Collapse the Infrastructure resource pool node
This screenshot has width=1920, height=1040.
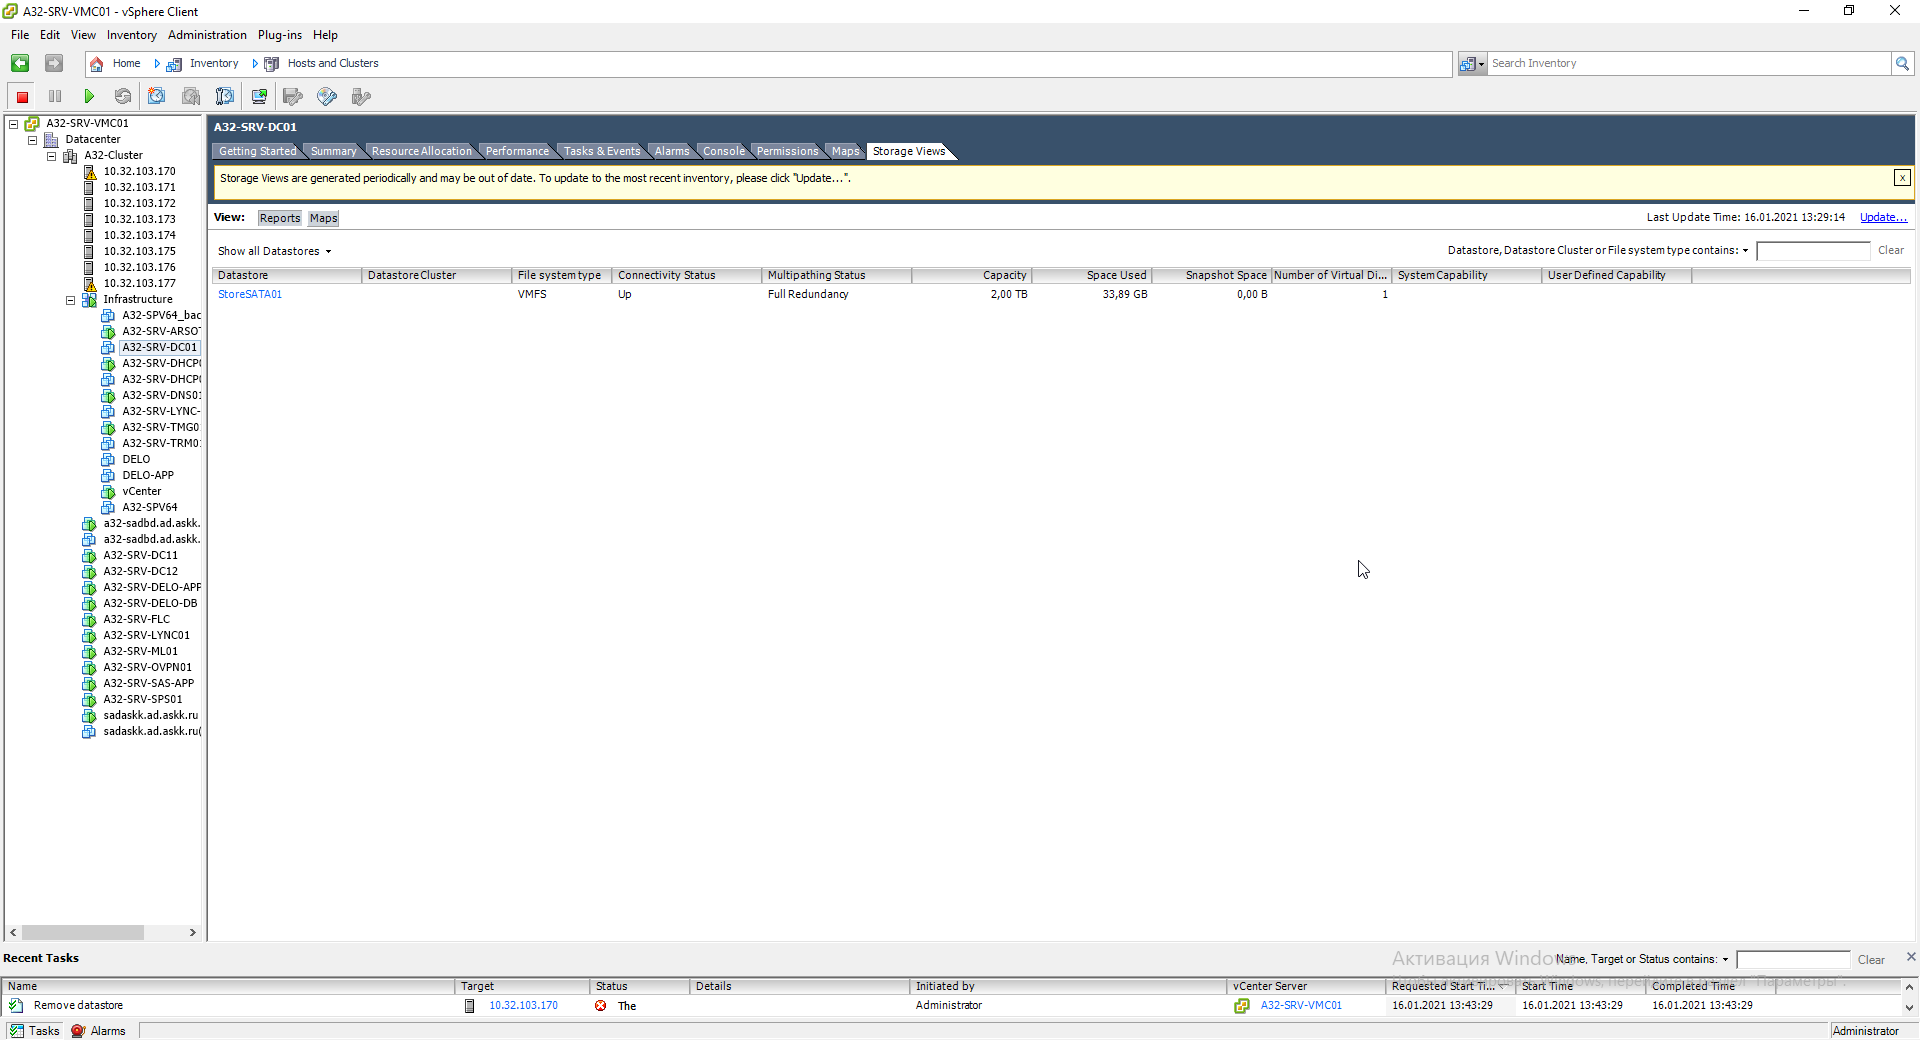70,300
